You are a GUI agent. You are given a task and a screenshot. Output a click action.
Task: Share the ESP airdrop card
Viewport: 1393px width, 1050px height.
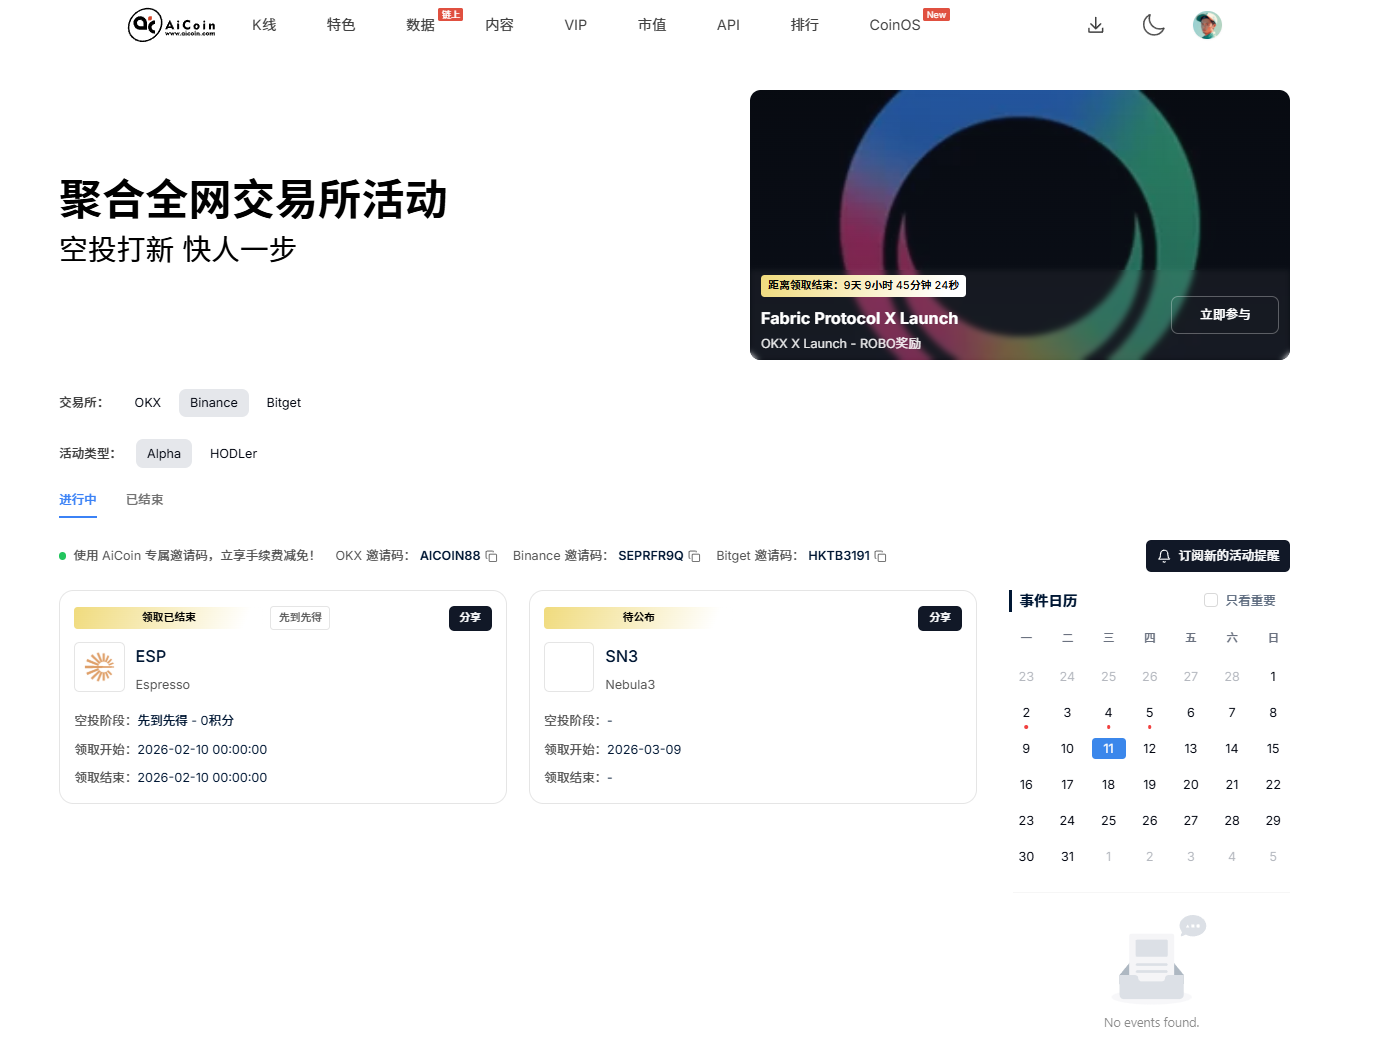point(470,618)
